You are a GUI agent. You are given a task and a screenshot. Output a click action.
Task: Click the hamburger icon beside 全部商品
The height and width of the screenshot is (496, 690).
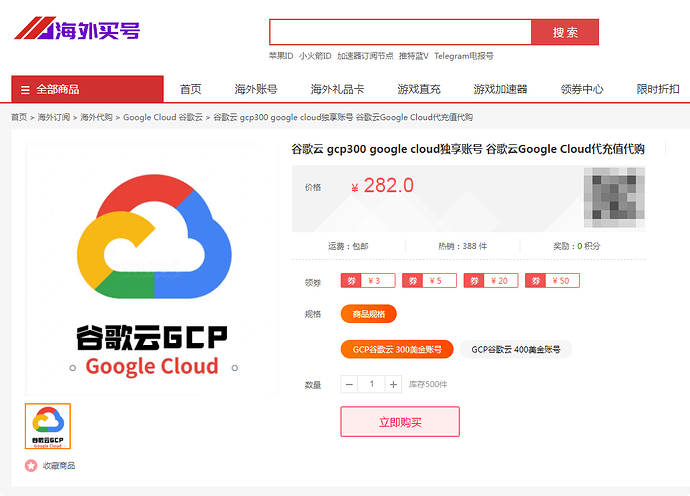(25, 90)
